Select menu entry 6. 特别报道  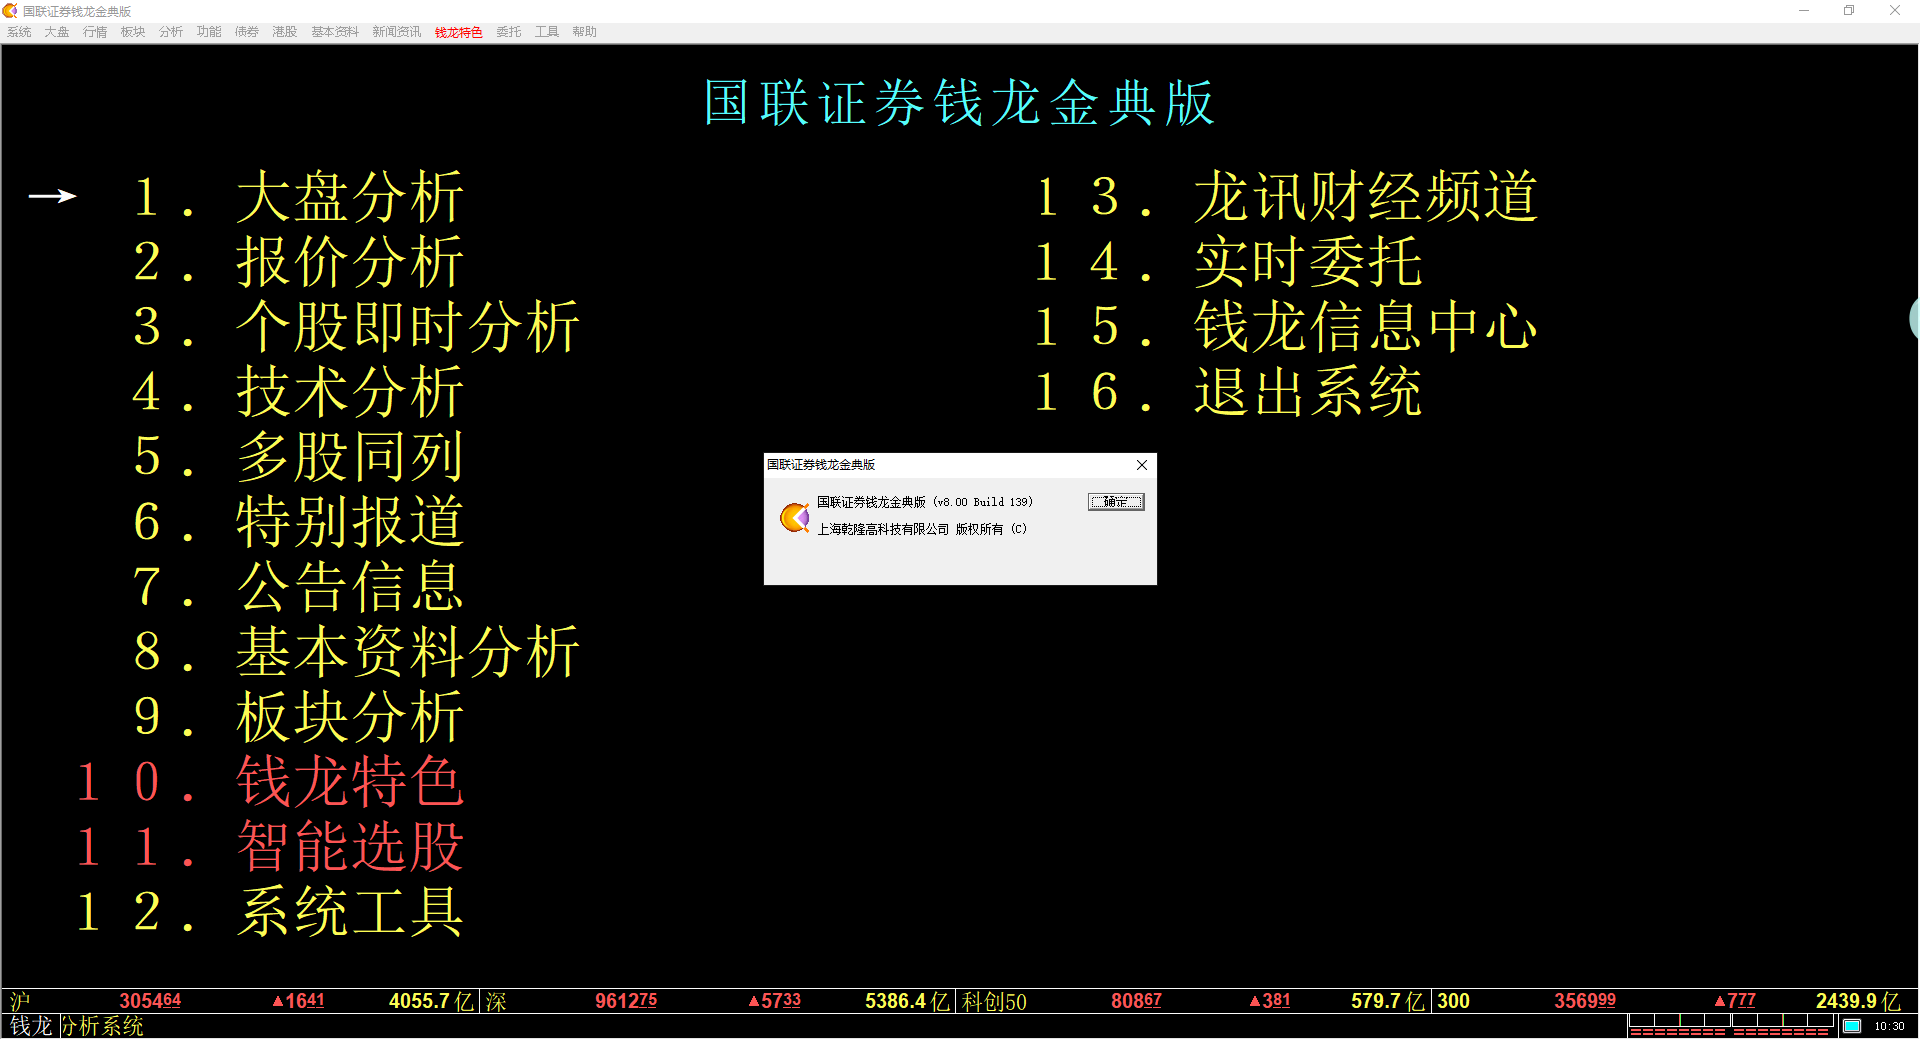point(298,521)
